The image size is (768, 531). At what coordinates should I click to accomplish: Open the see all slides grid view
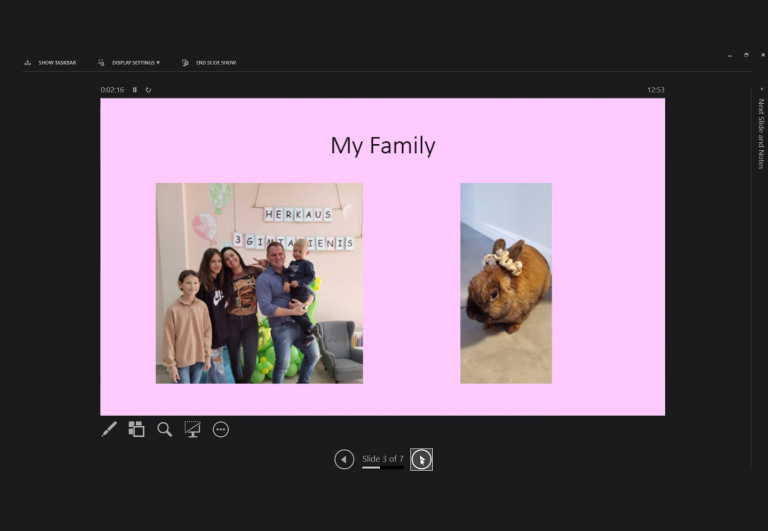[x=137, y=429]
